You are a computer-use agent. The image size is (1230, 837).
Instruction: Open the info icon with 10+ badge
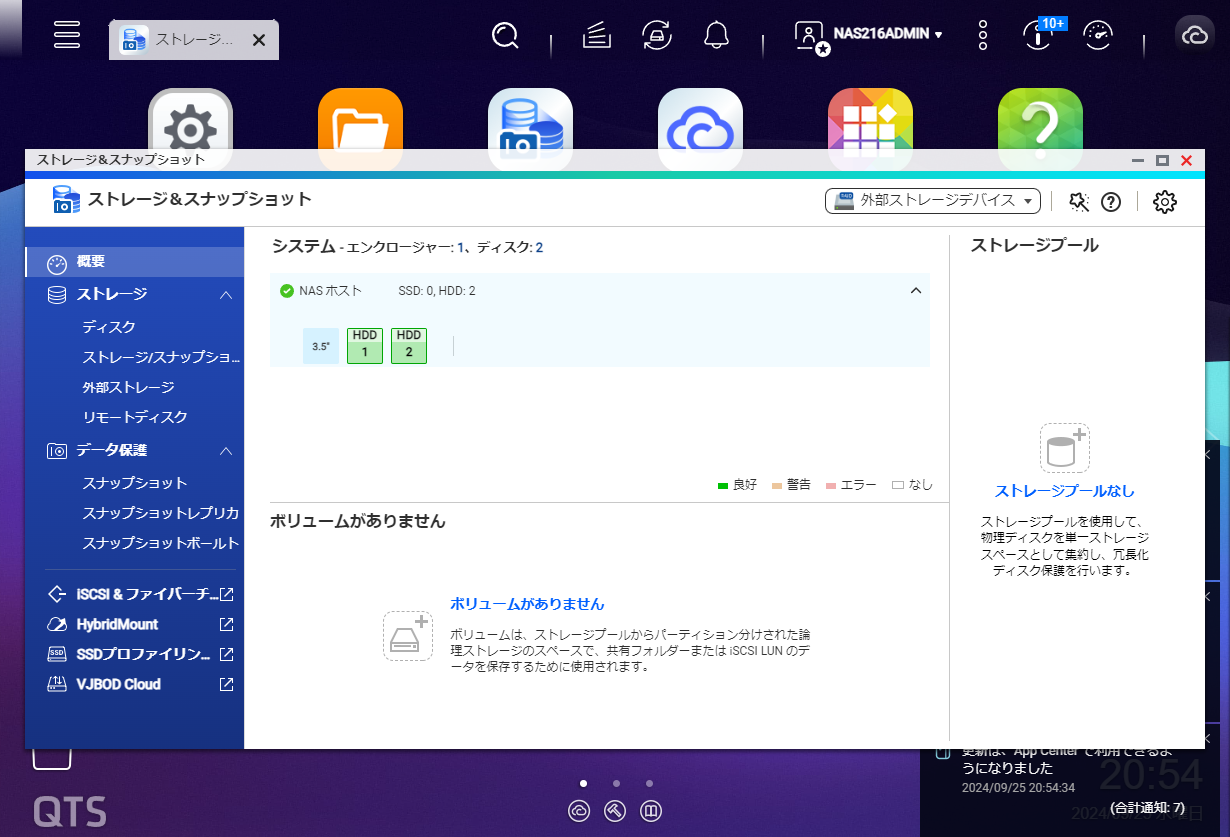tap(1040, 35)
